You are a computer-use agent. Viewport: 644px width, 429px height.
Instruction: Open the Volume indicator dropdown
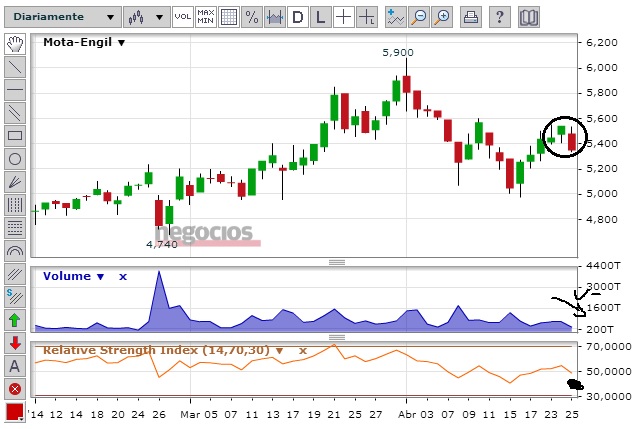[101, 277]
